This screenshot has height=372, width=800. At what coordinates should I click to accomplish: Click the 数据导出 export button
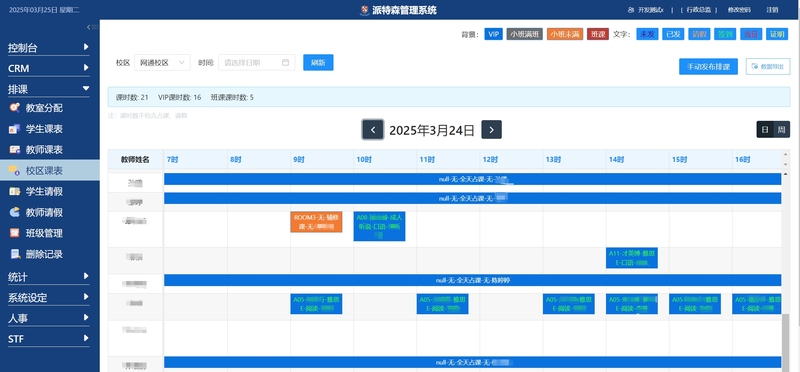768,66
